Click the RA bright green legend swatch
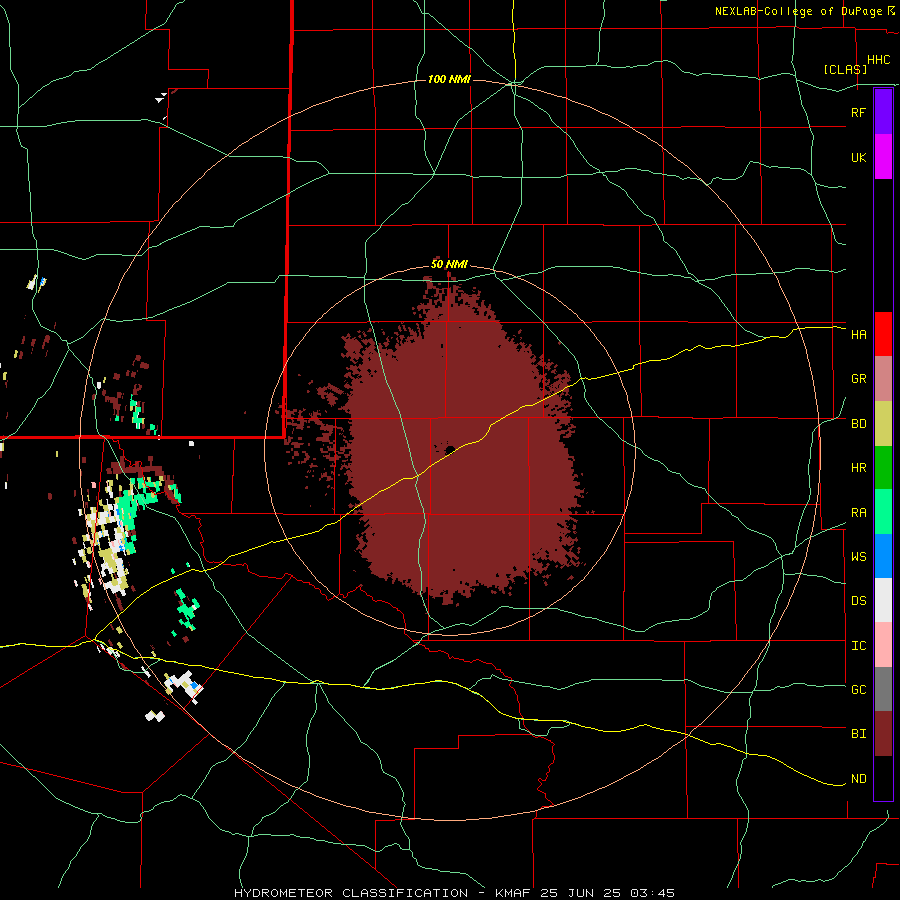900x900 pixels. [x=883, y=512]
